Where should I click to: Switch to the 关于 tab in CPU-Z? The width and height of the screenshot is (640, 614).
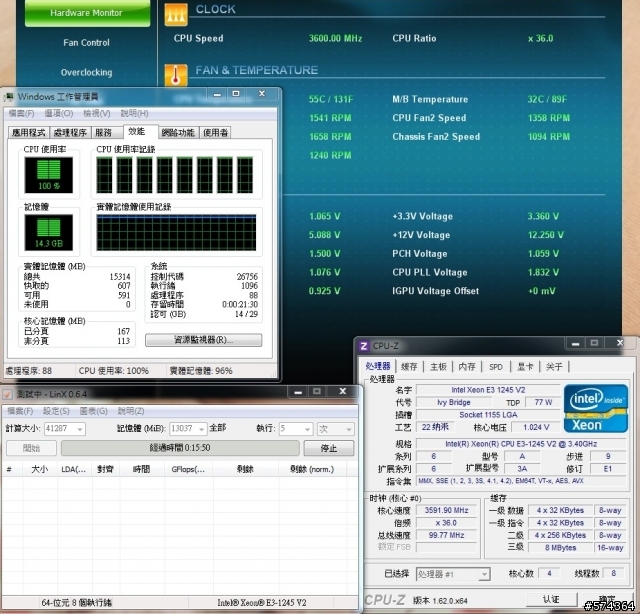point(554,367)
